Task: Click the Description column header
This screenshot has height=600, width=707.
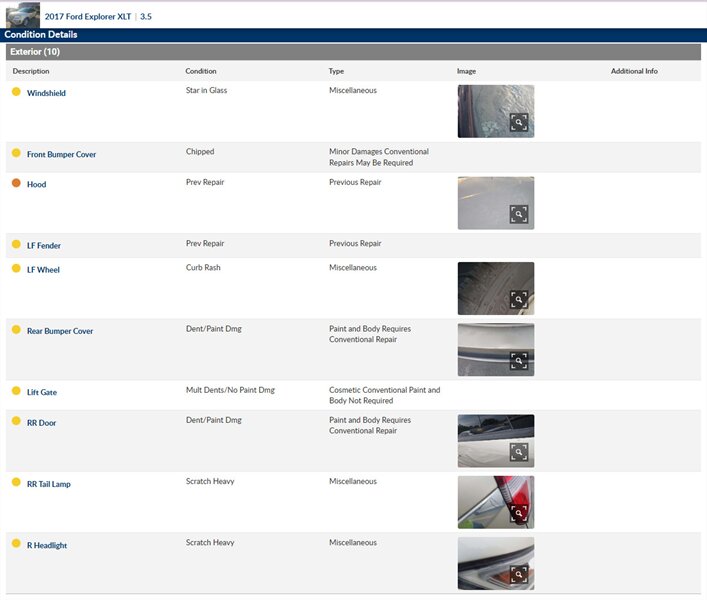Action: click(31, 72)
